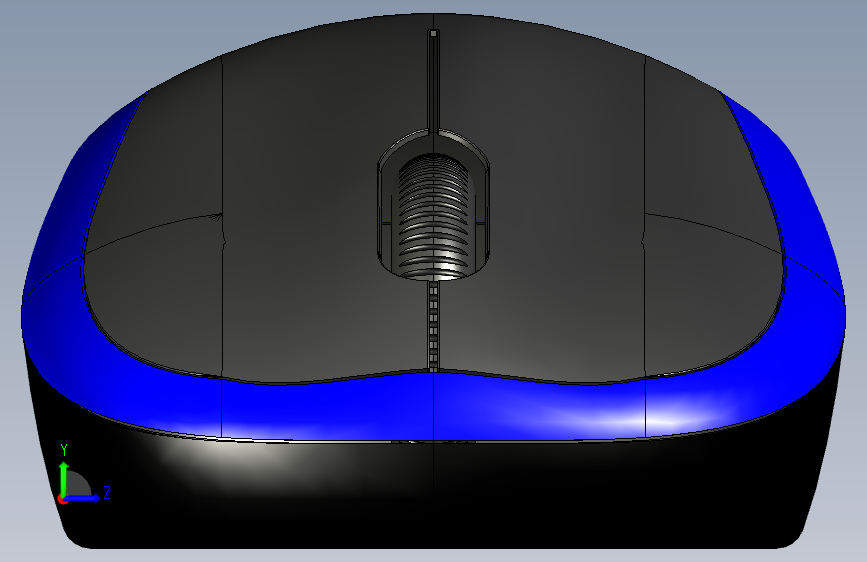The image size is (867, 562).
Task: Select the glossy black base of the mouse
Action: pyautogui.click(x=434, y=498)
